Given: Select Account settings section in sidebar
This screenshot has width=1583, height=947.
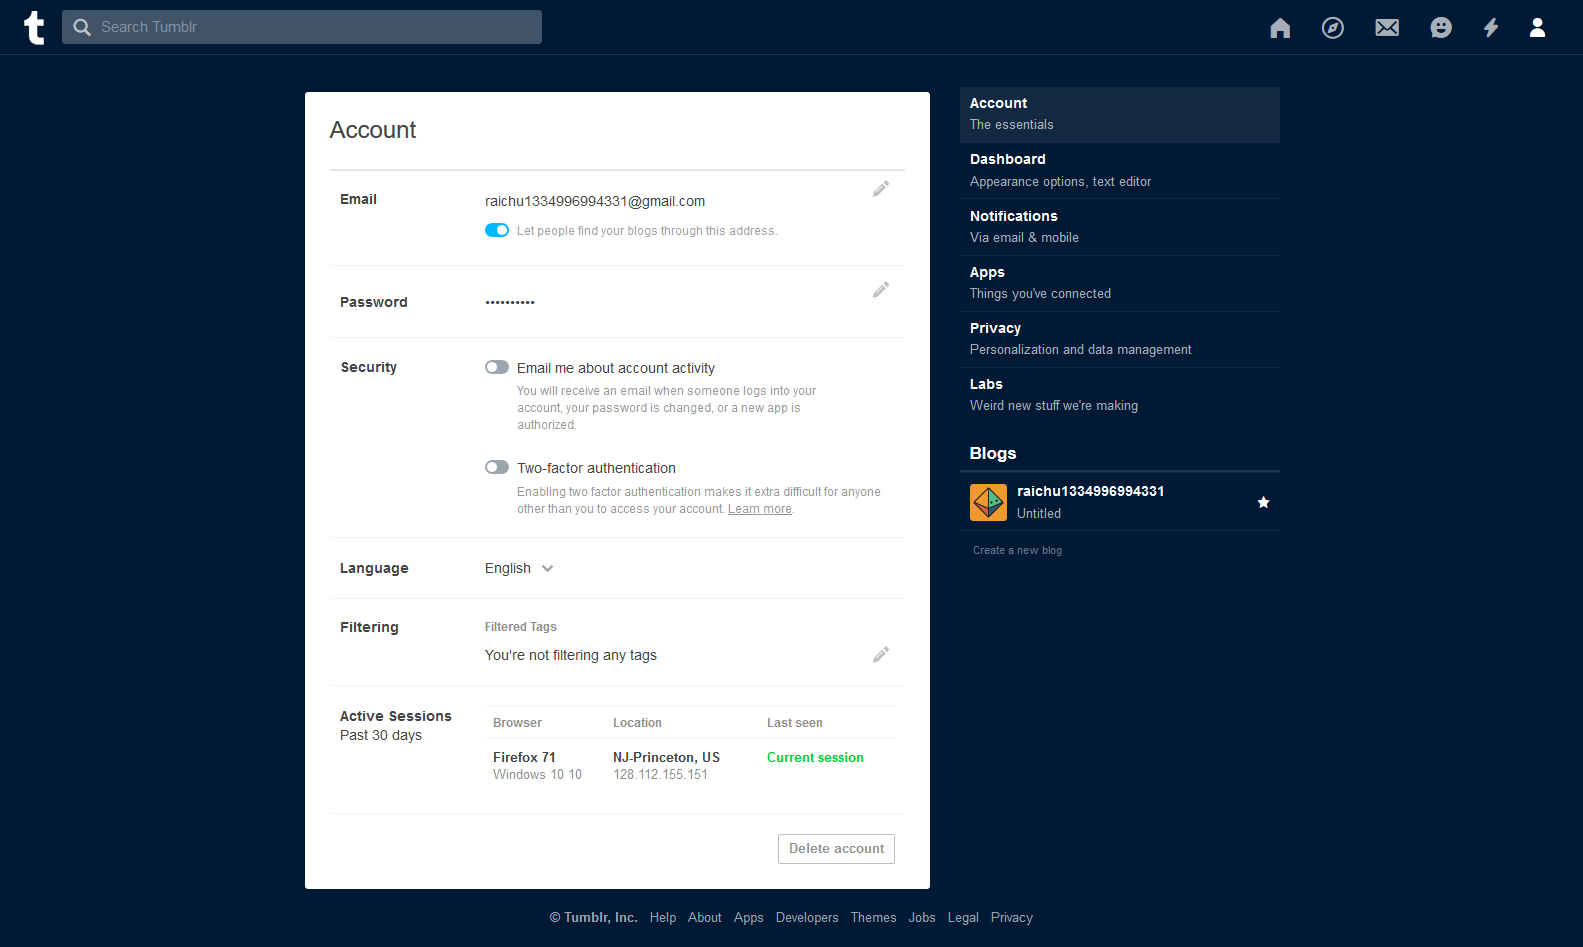Looking at the screenshot, I should coord(1120,114).
